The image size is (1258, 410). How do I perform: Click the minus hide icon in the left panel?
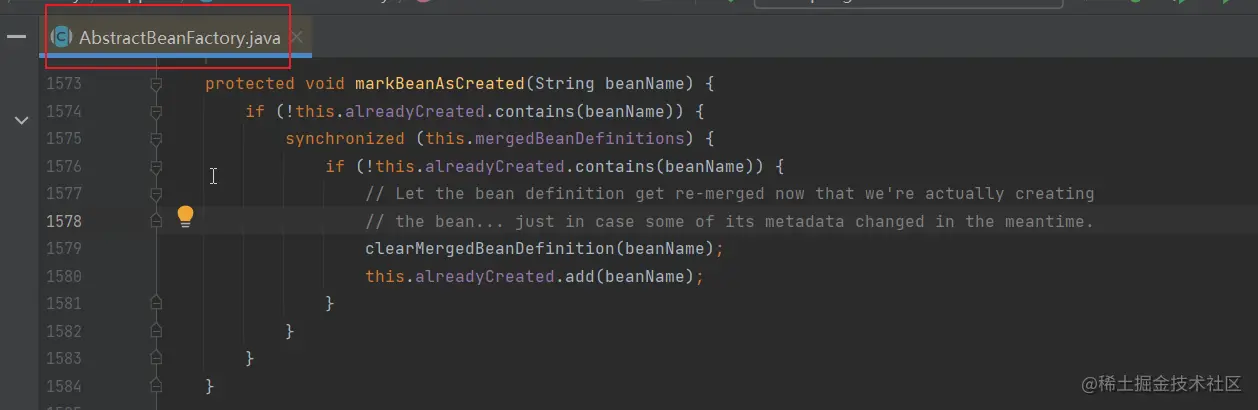pyautogui.click(x=16, y=37)
